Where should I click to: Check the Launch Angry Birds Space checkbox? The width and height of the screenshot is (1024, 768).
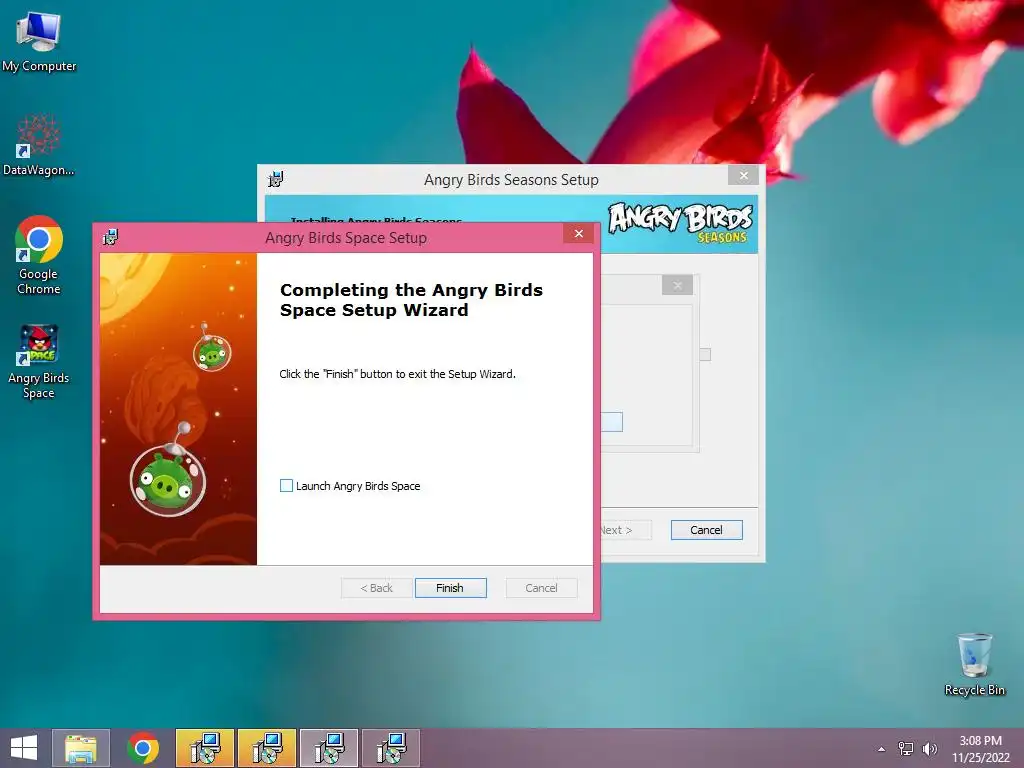tap(286, 485)
